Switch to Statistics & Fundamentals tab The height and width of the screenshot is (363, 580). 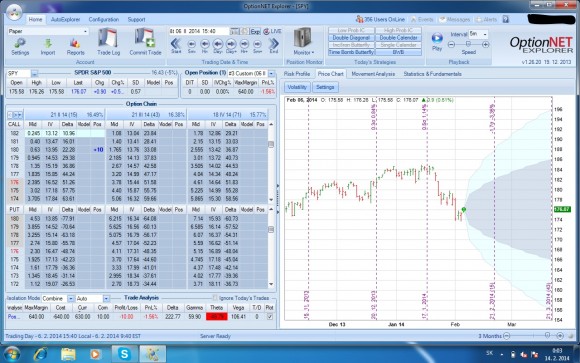coord(432,74)
